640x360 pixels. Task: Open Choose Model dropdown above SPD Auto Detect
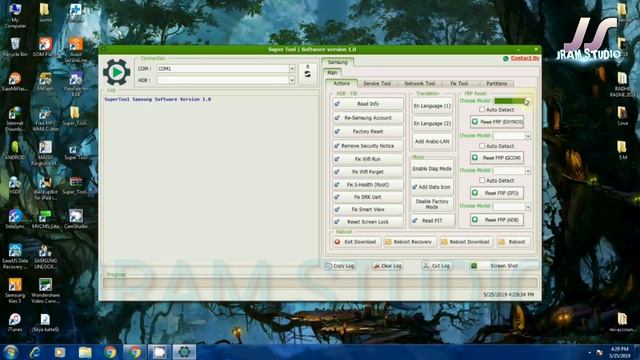click(528, 170)
